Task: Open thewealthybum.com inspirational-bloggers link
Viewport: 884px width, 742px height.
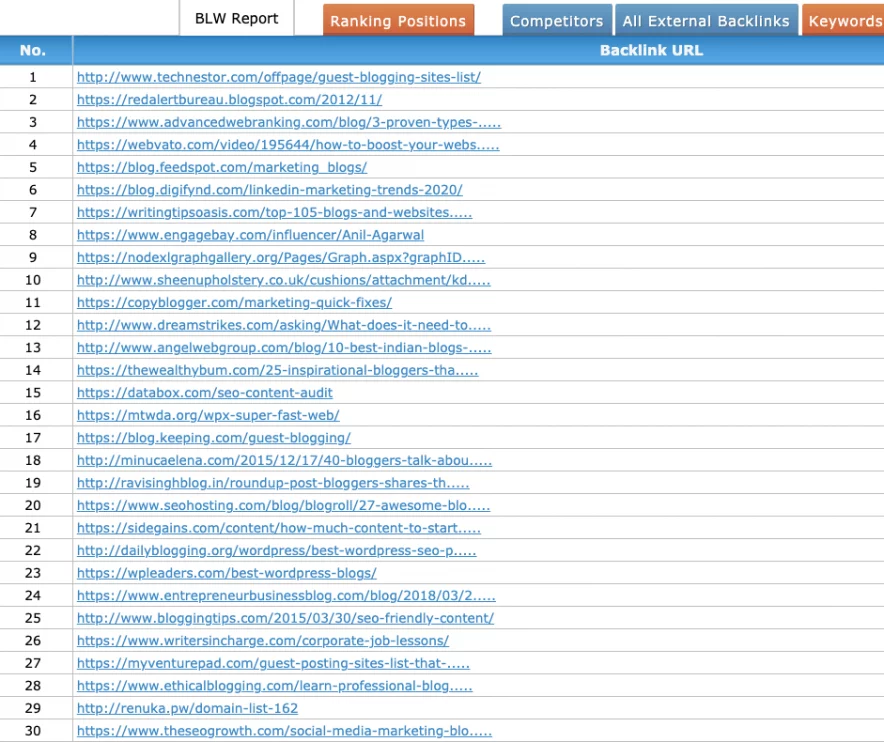Action: [277, 370]
